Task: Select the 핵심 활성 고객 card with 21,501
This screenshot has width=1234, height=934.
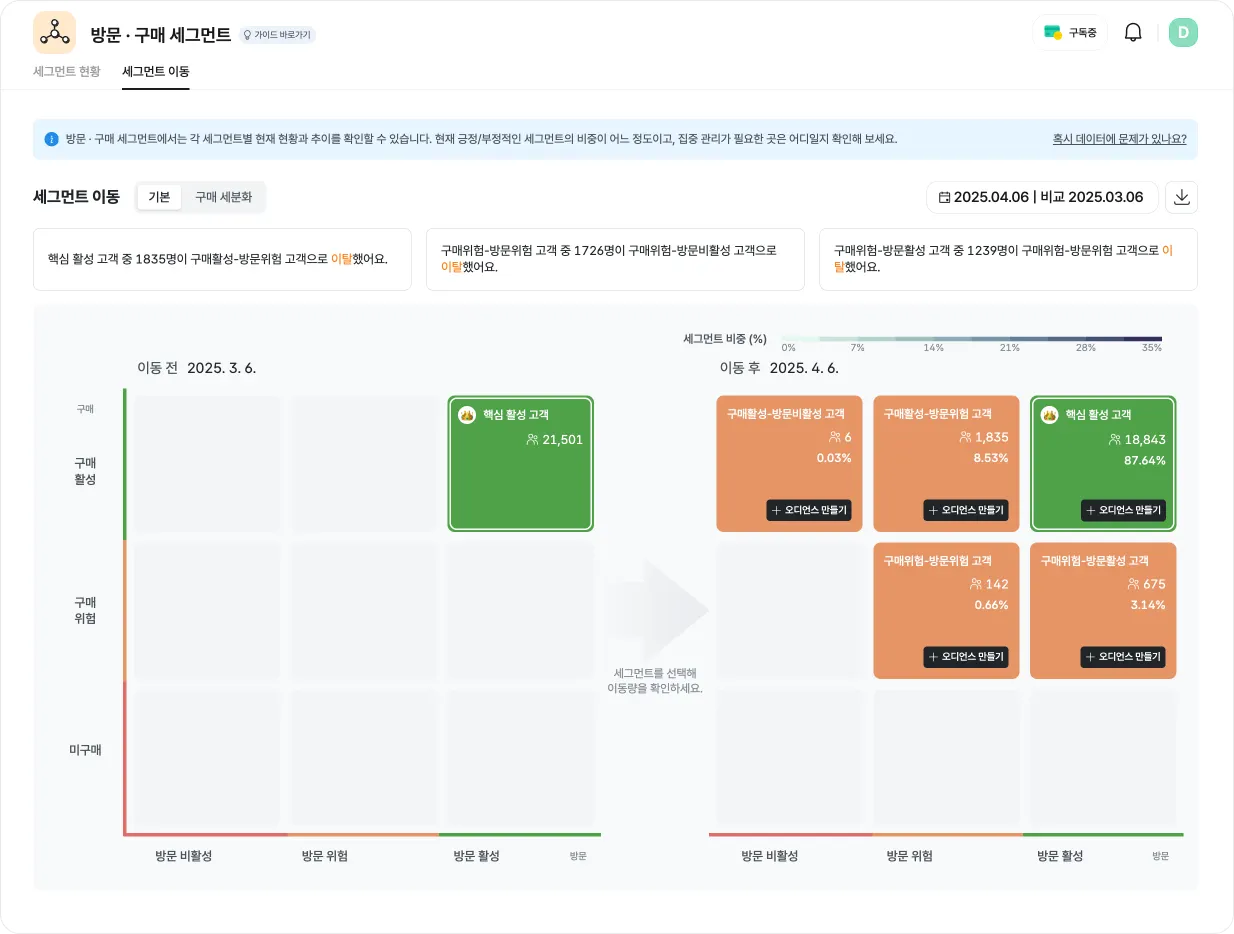Action: pyautogui.click(x=520, y=463)
